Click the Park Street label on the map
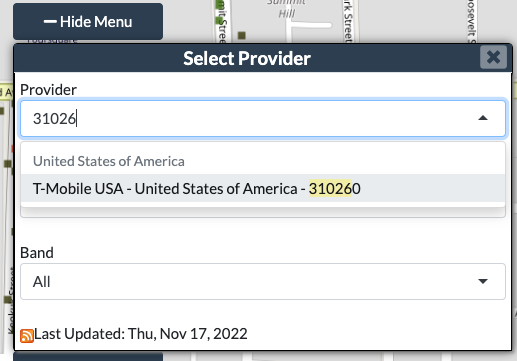This screenshot has width=517, height=361. tap(348, 21)
